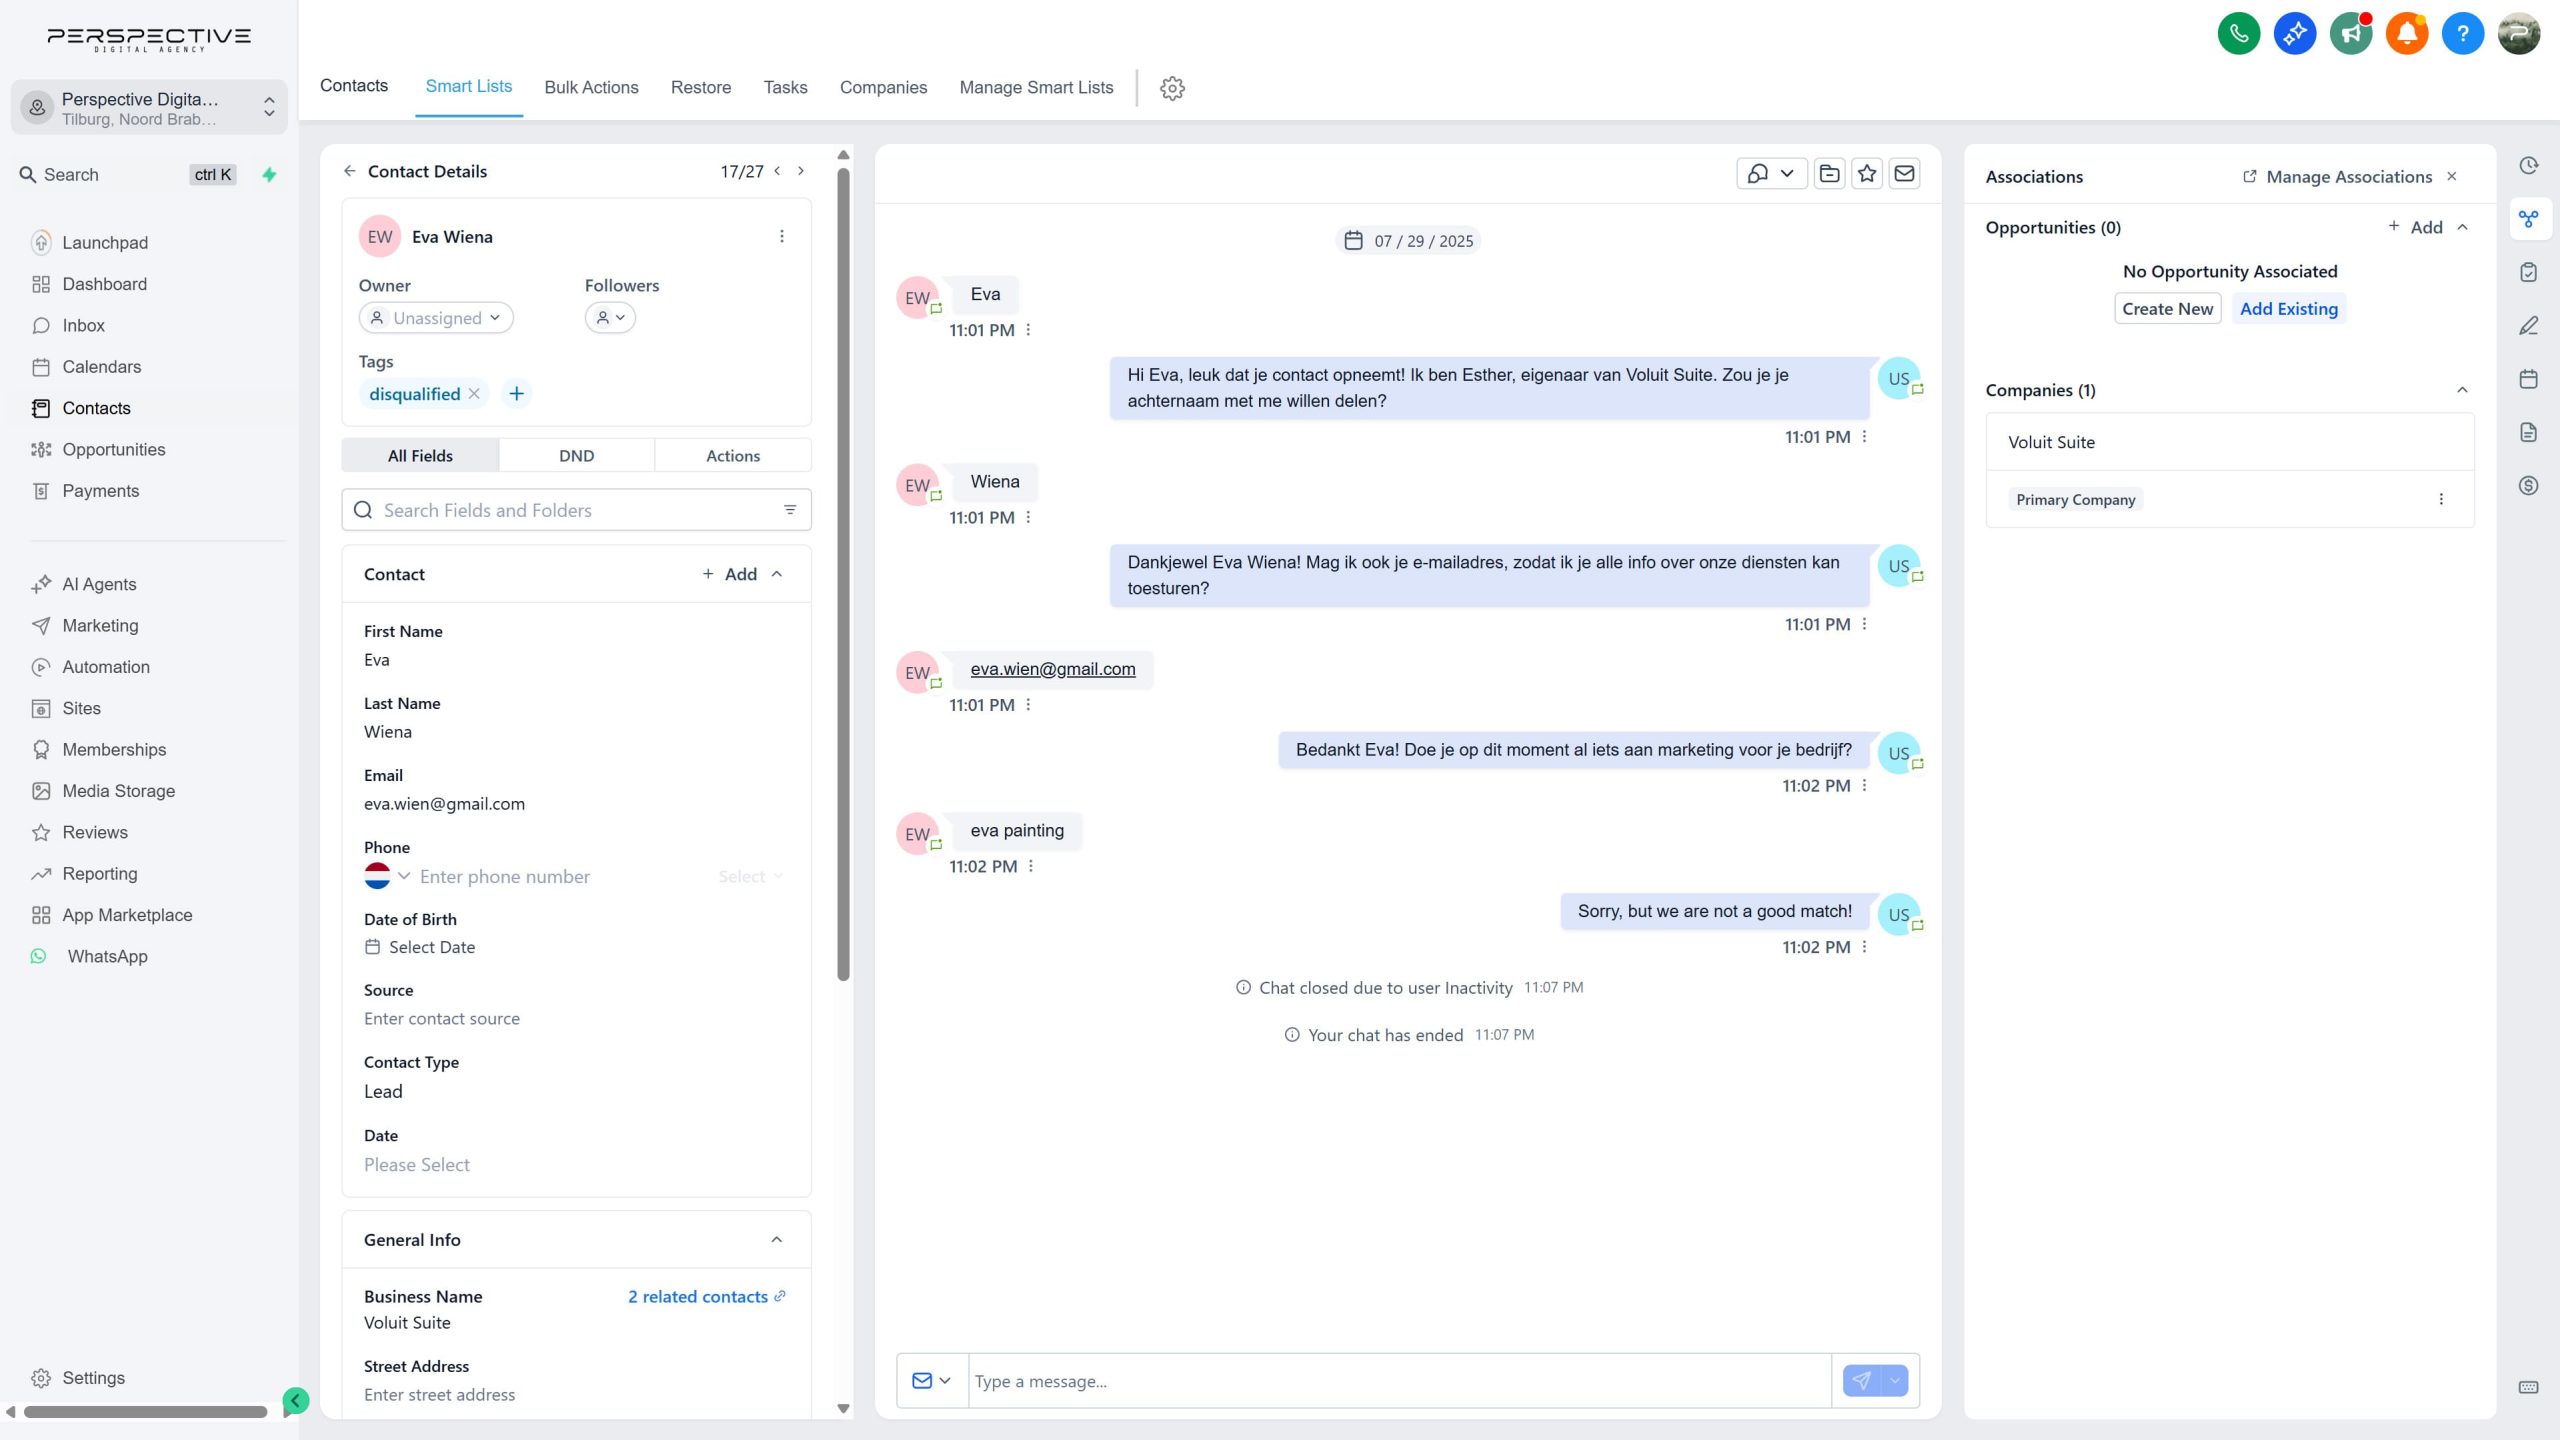Click the megaphone announcements icon
The height and width of the screenshot is (1440, 2560).
(2351, 34)
